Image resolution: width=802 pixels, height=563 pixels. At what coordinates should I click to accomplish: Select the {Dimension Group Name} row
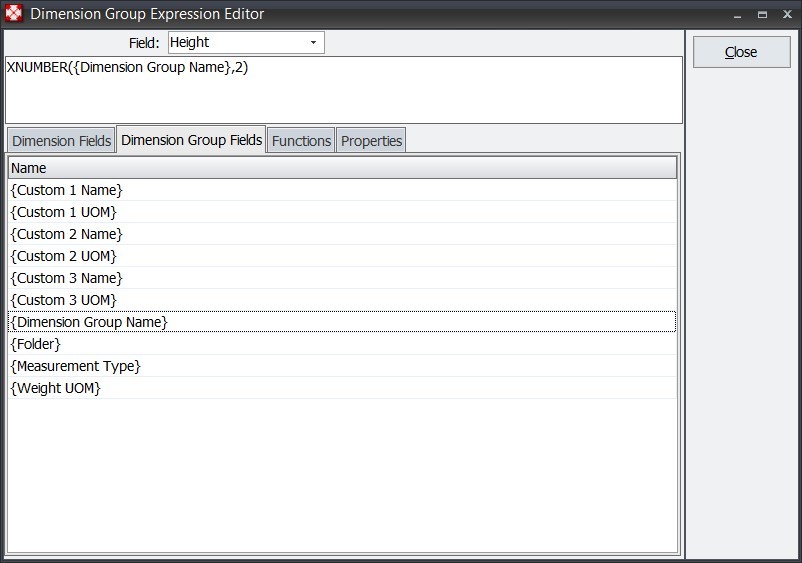[x=342, y=322]
